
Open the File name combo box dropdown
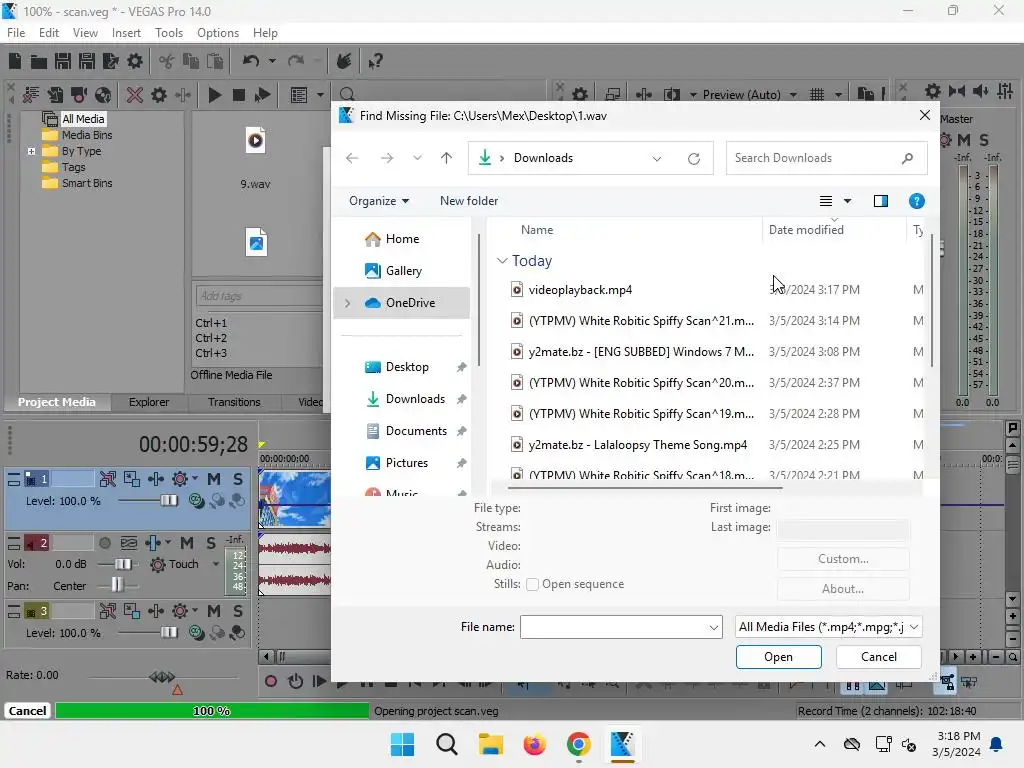[x=714, y=628]
